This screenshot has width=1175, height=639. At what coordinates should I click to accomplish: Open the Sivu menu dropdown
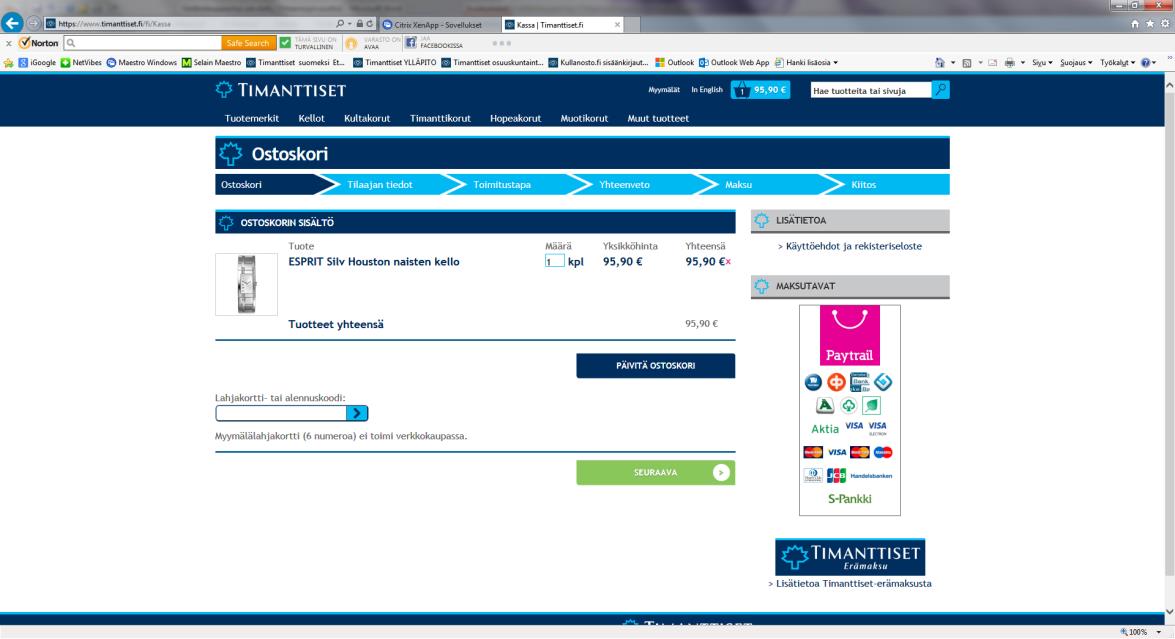coord(1042,63)
